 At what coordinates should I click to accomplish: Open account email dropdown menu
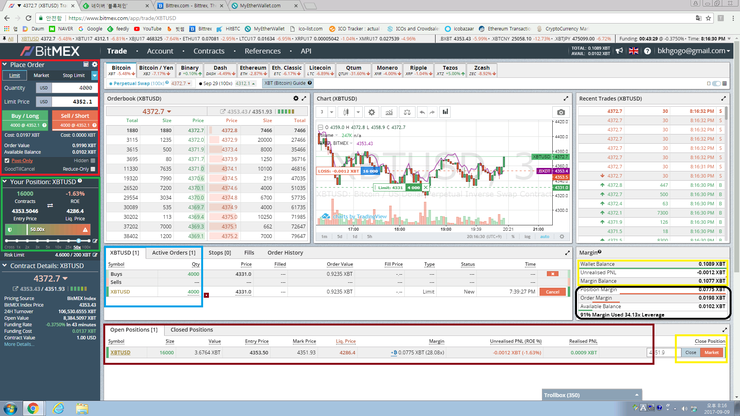pyautogui.click(x=694, y=51)
